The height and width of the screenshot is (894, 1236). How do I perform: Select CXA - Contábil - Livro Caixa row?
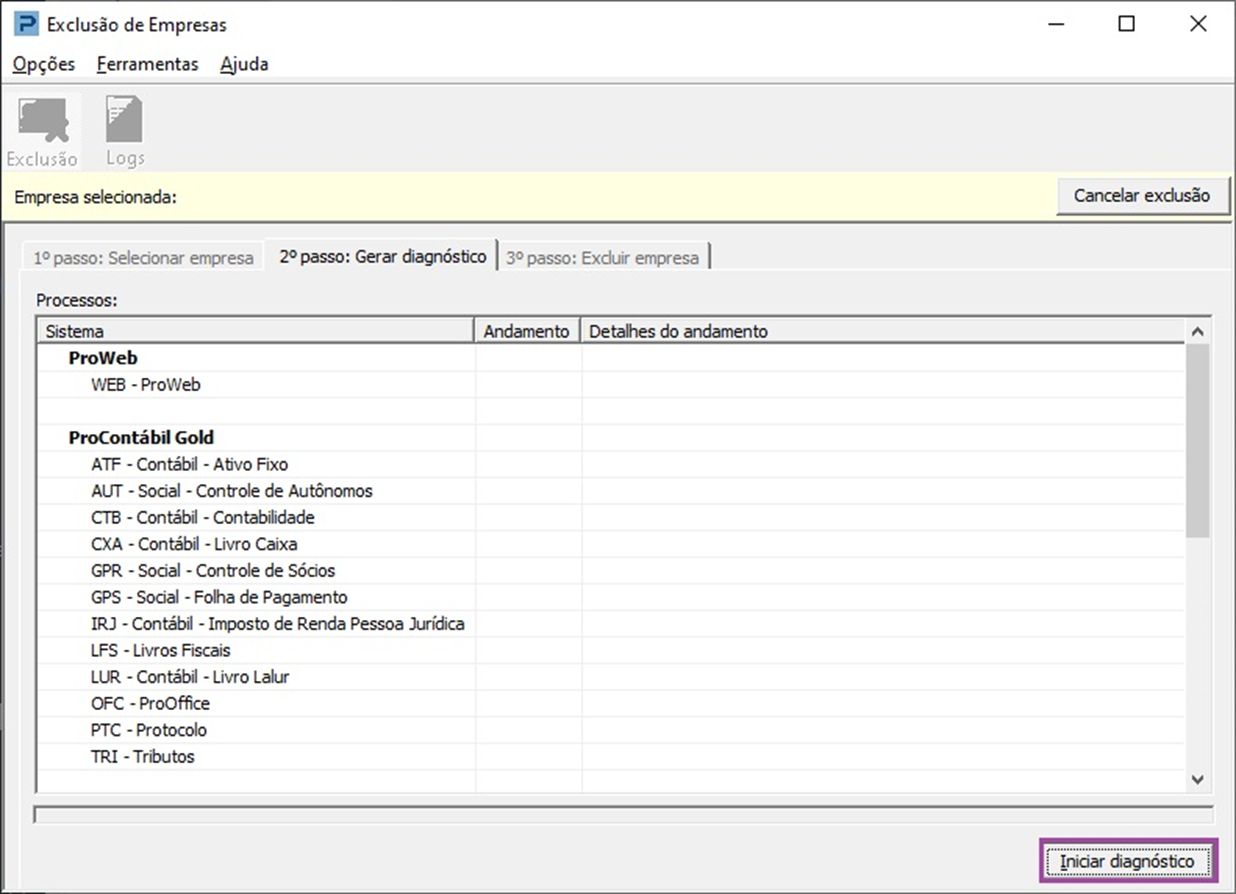[611, 544]
